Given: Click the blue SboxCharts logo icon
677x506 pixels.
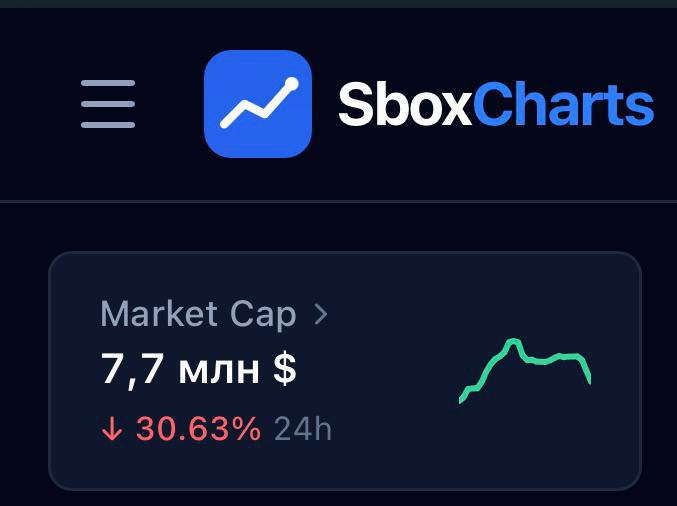Looking at the screenshot, I should 258,104.
